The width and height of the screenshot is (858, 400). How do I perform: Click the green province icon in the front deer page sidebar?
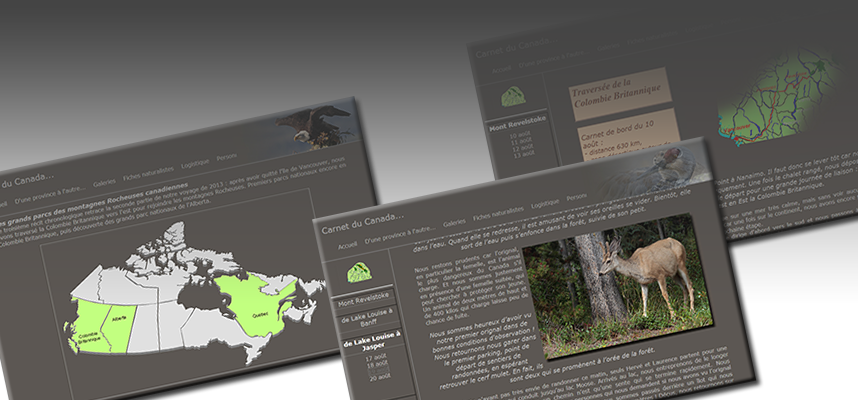pos(359,272)
